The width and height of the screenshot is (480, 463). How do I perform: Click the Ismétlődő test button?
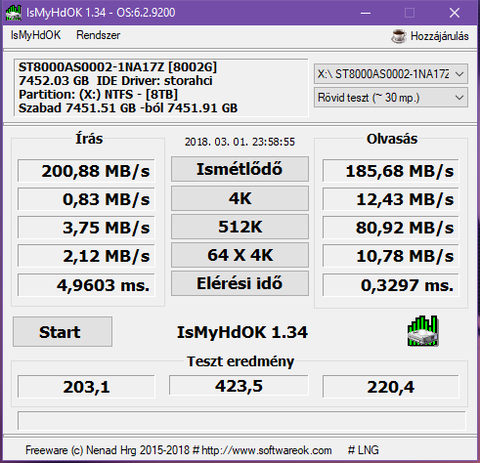pos(240,169)
